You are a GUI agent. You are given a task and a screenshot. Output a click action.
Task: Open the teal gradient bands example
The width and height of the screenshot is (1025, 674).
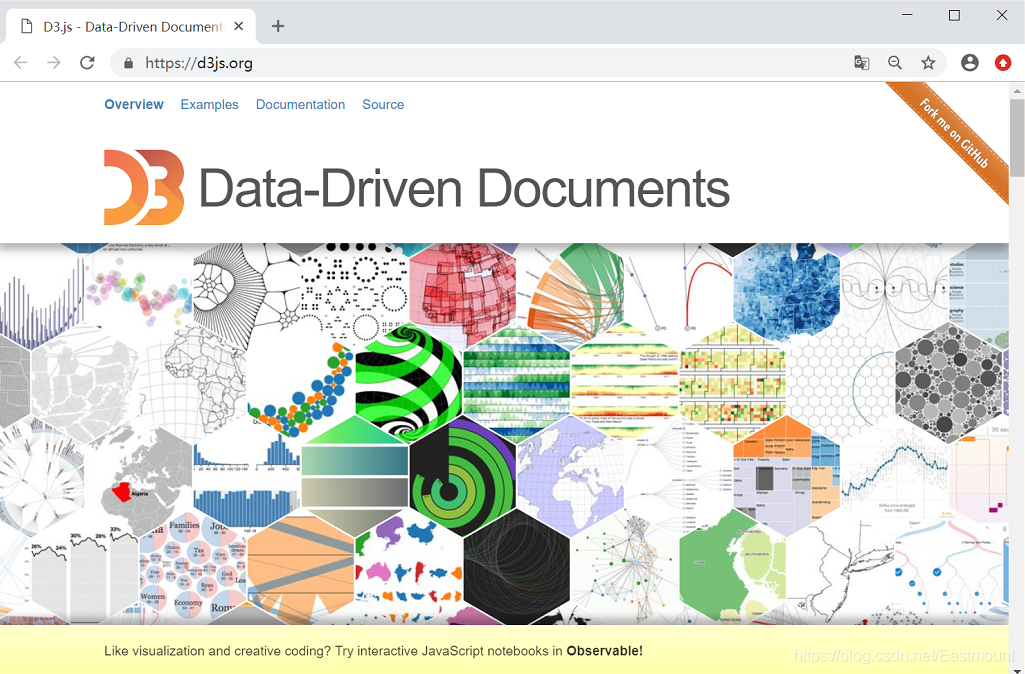(x=355, y=477)
